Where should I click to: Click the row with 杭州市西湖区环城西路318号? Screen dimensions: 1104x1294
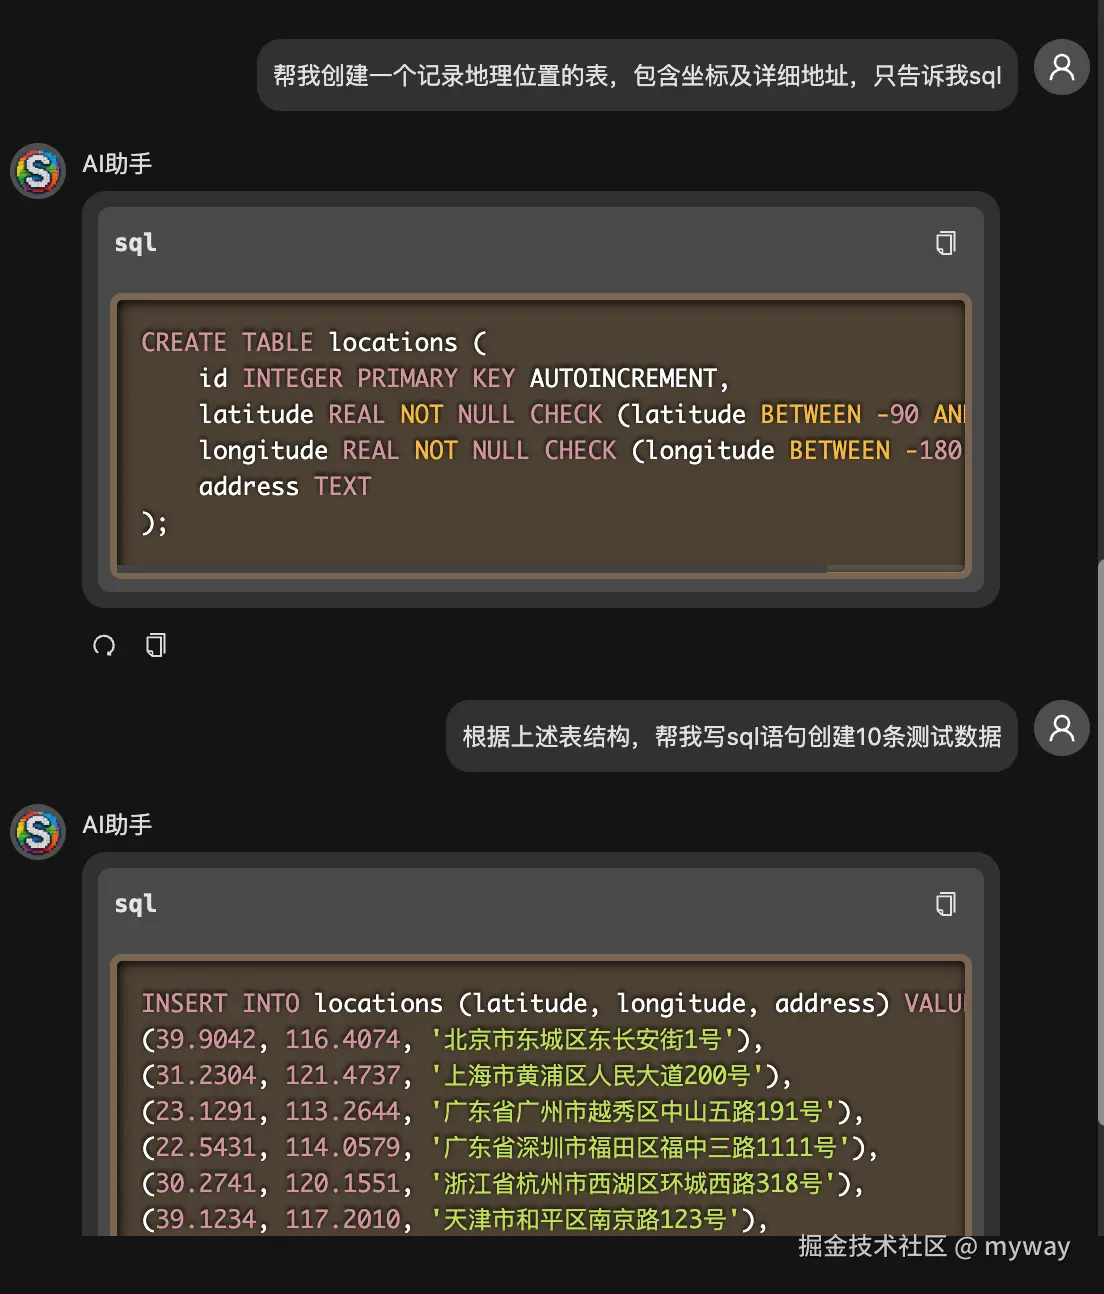point(503,1183)
